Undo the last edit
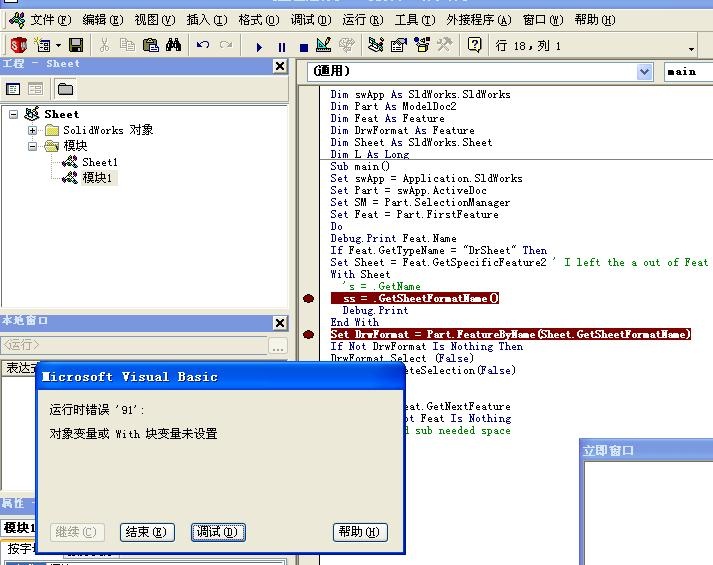 coord(203,45)
